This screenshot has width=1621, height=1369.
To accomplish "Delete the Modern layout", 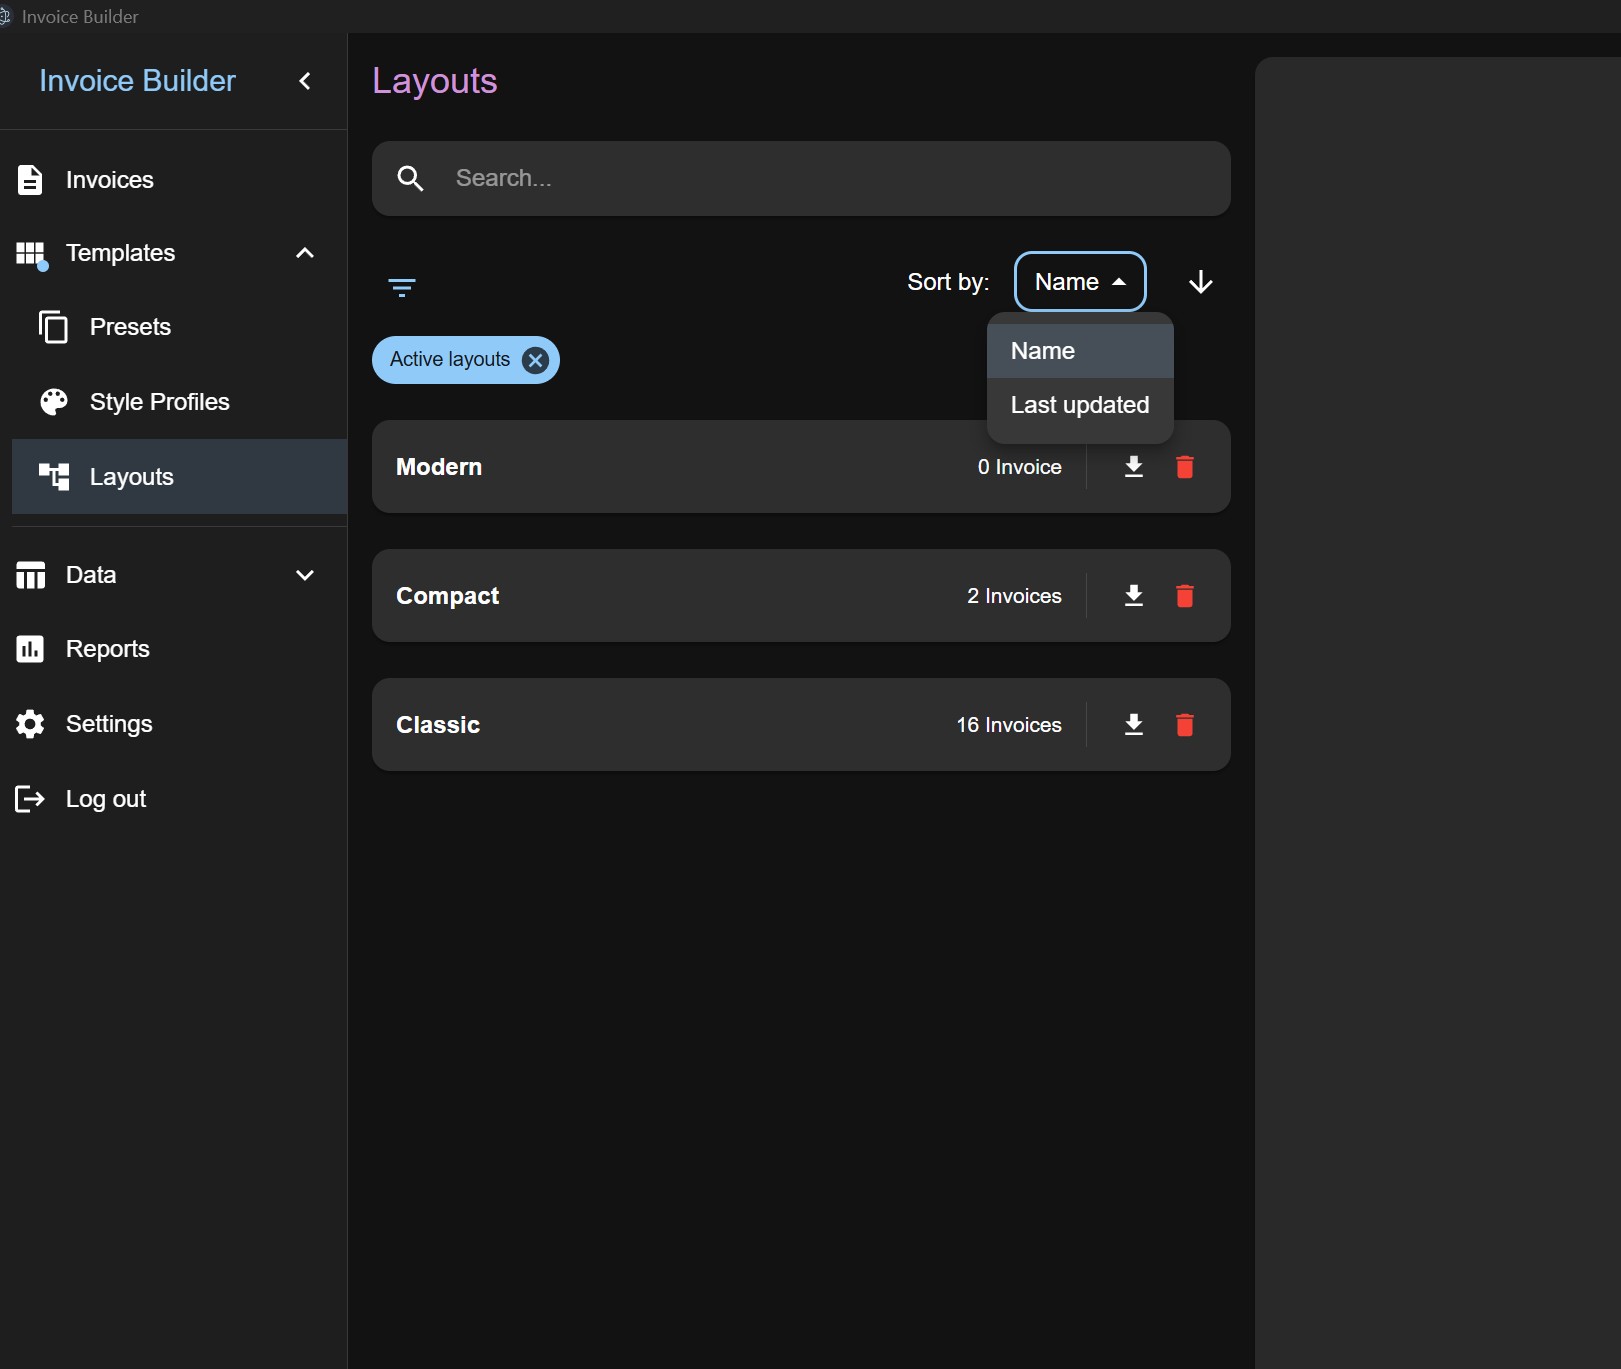I will point(1185,467).
